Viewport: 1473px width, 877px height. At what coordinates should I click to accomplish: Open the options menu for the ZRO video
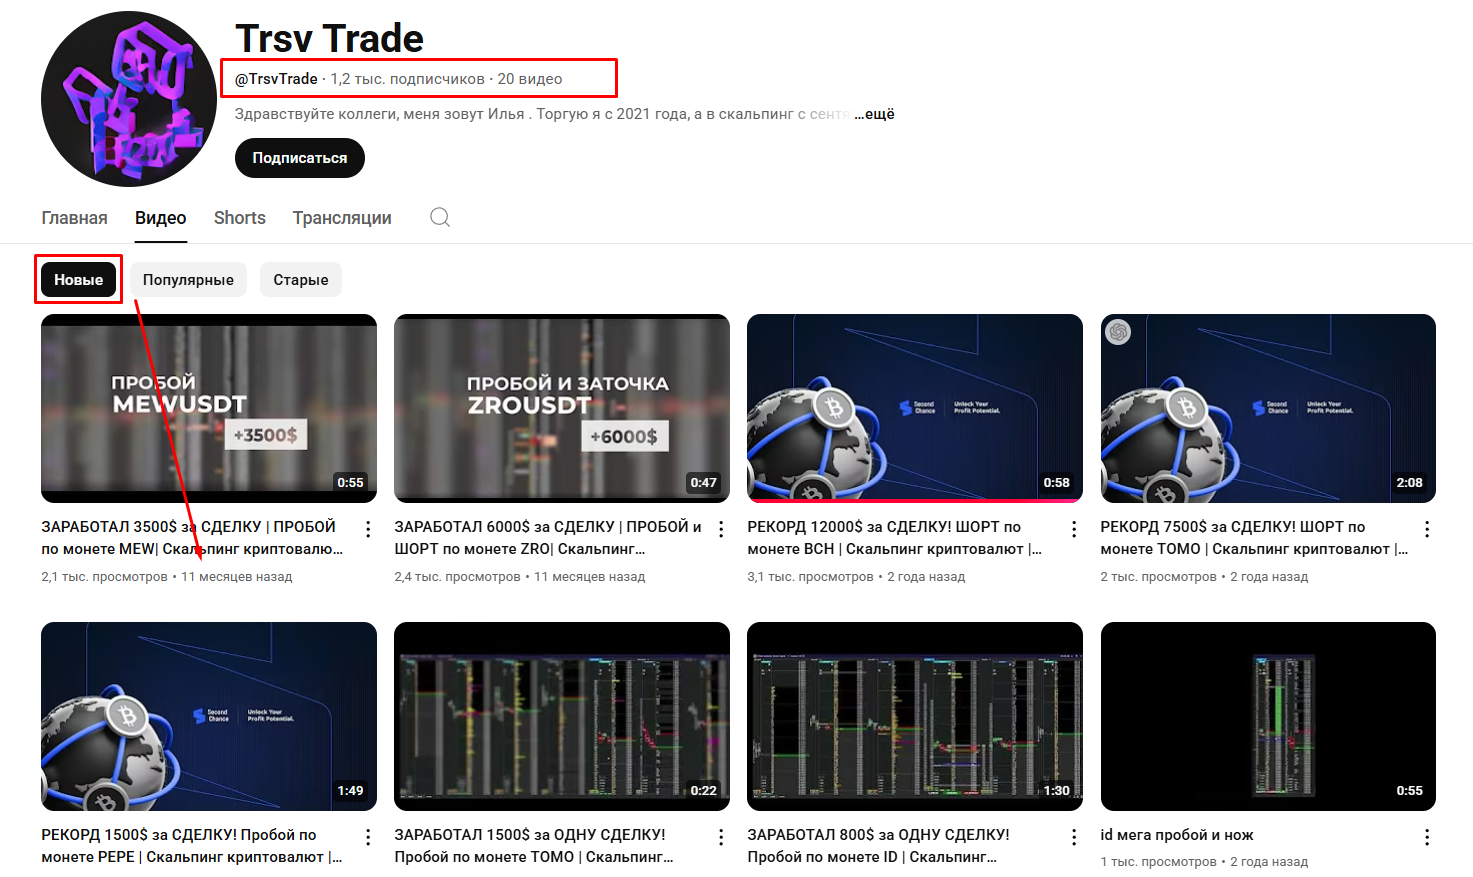pyautogui.click(x=721, y=530)
